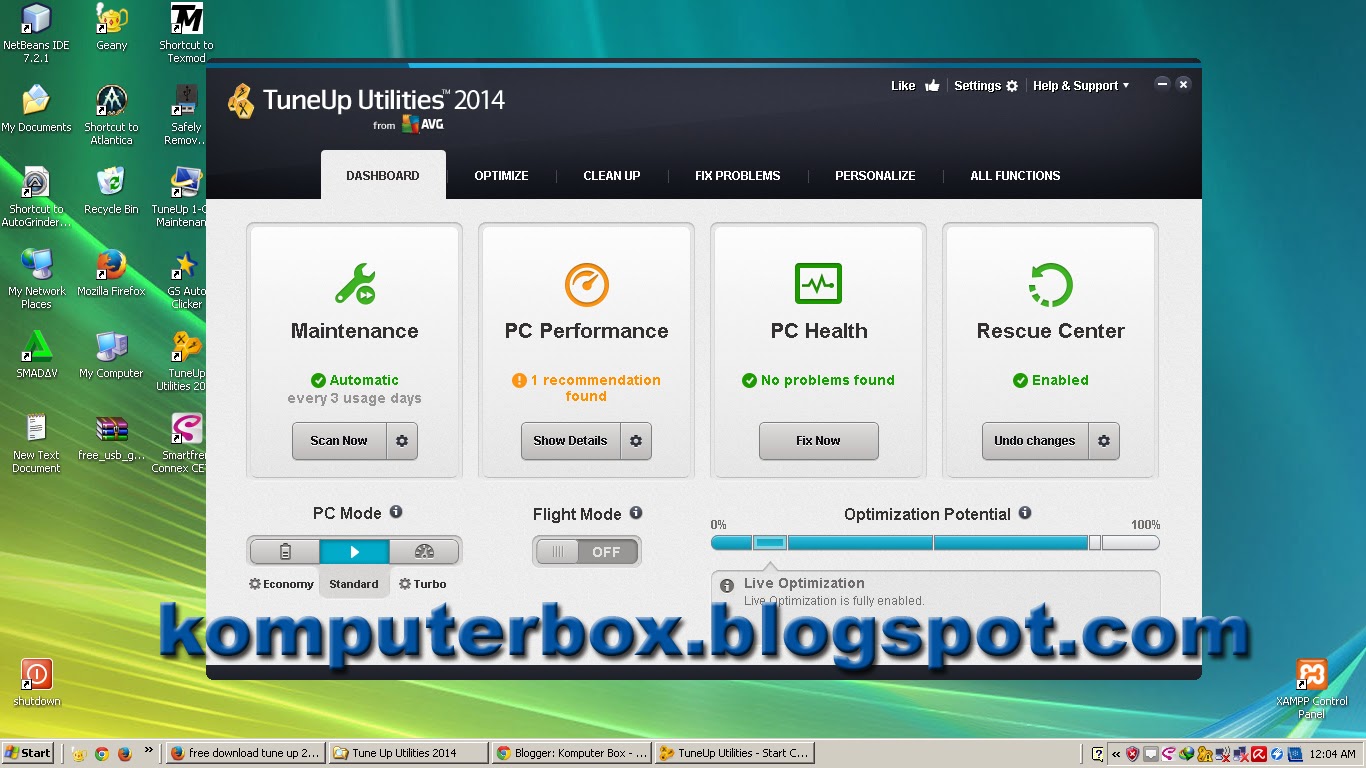The height and width of the screenshot is (768, 1366).
Task: Open the gear settings beside Scan Now
Action: (402, 441)
